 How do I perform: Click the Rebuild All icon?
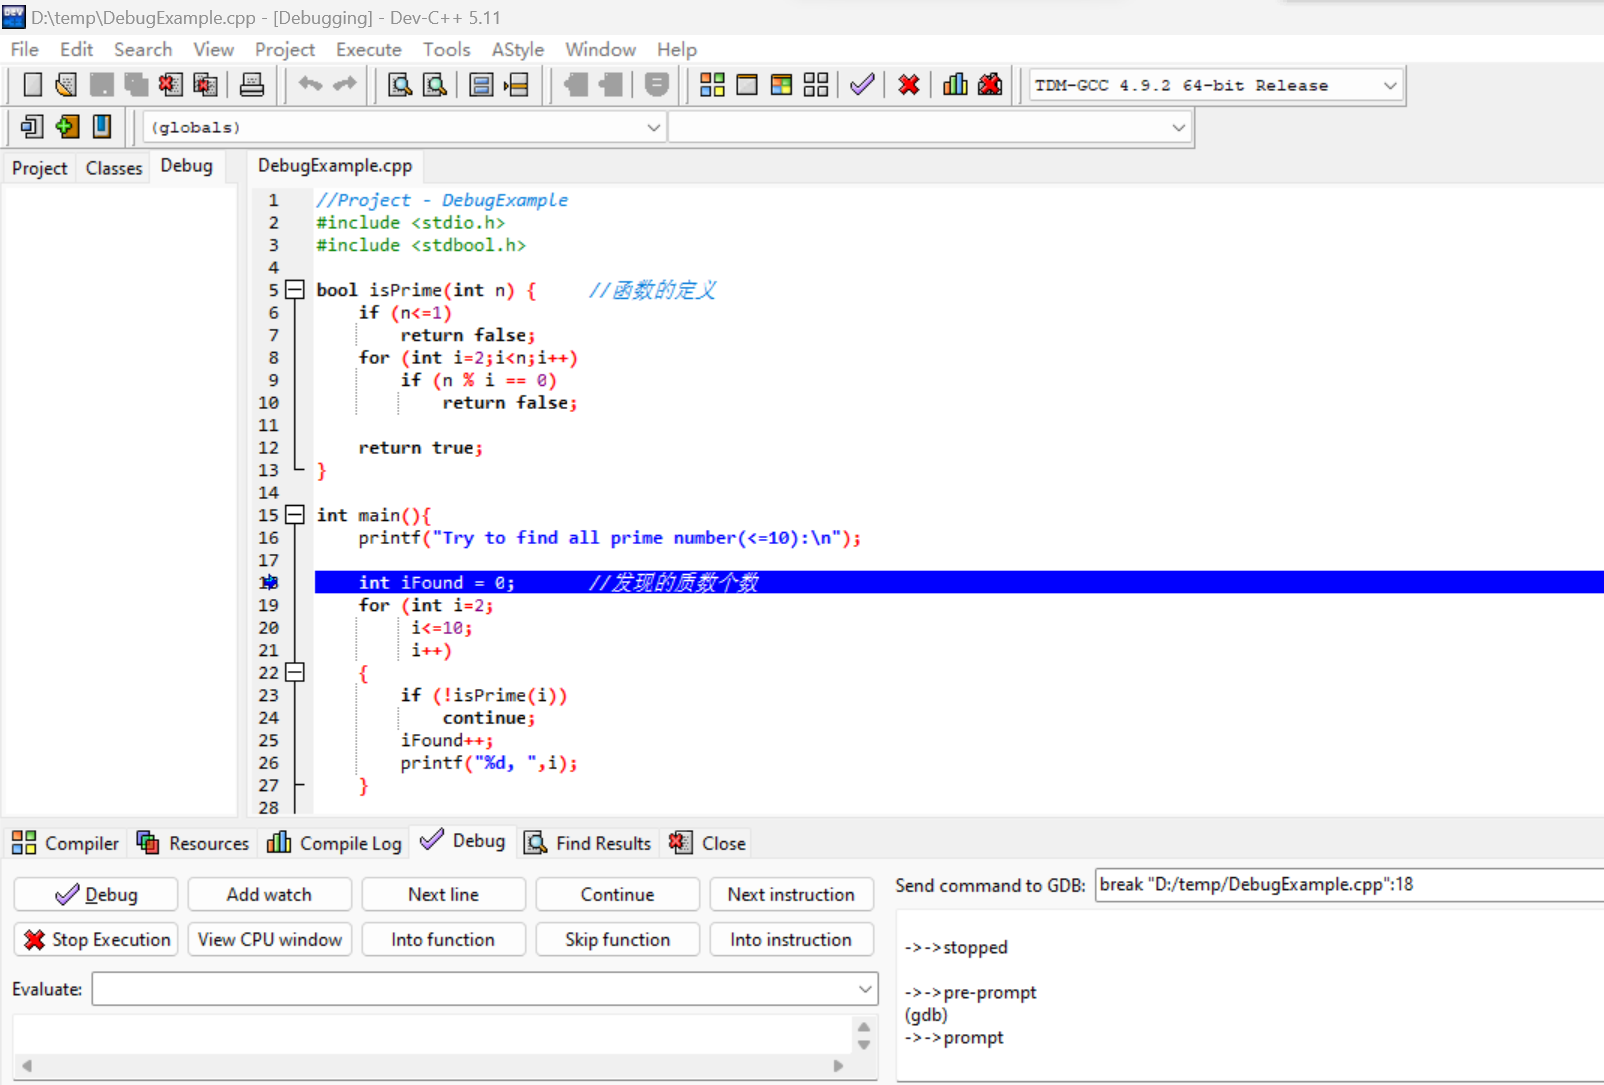816,85
